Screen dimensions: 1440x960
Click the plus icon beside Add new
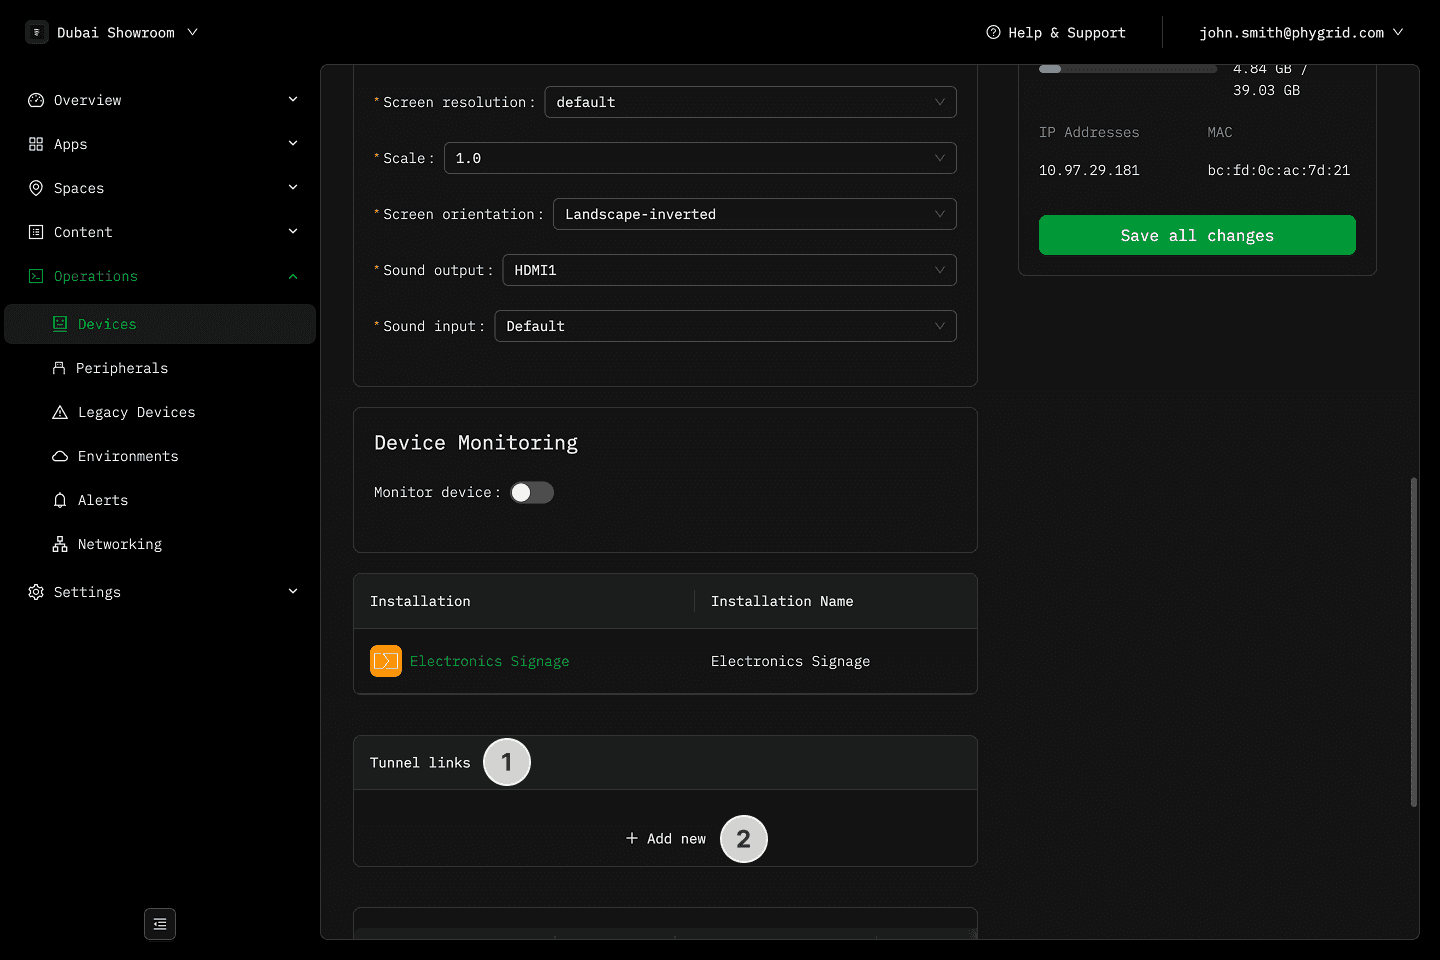tap(632, 838)
